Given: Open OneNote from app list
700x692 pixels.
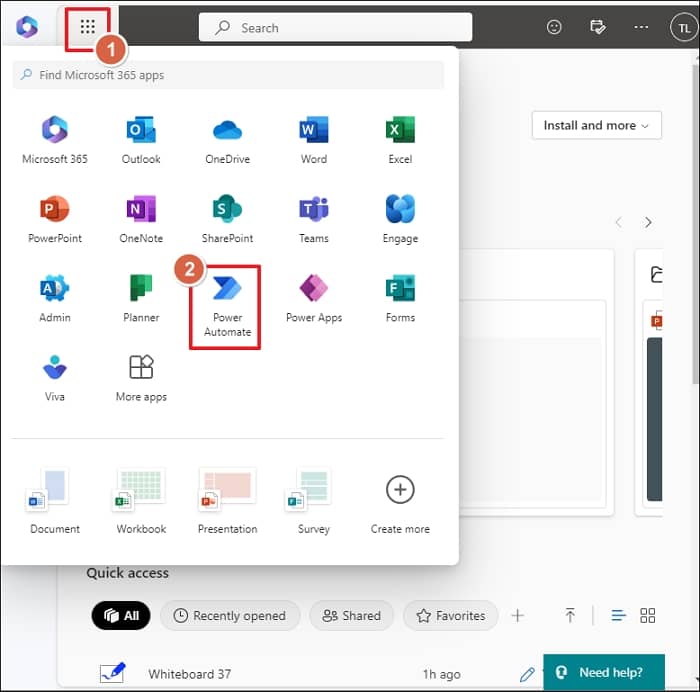Looking at the screenshot, I should pos(141,219).
